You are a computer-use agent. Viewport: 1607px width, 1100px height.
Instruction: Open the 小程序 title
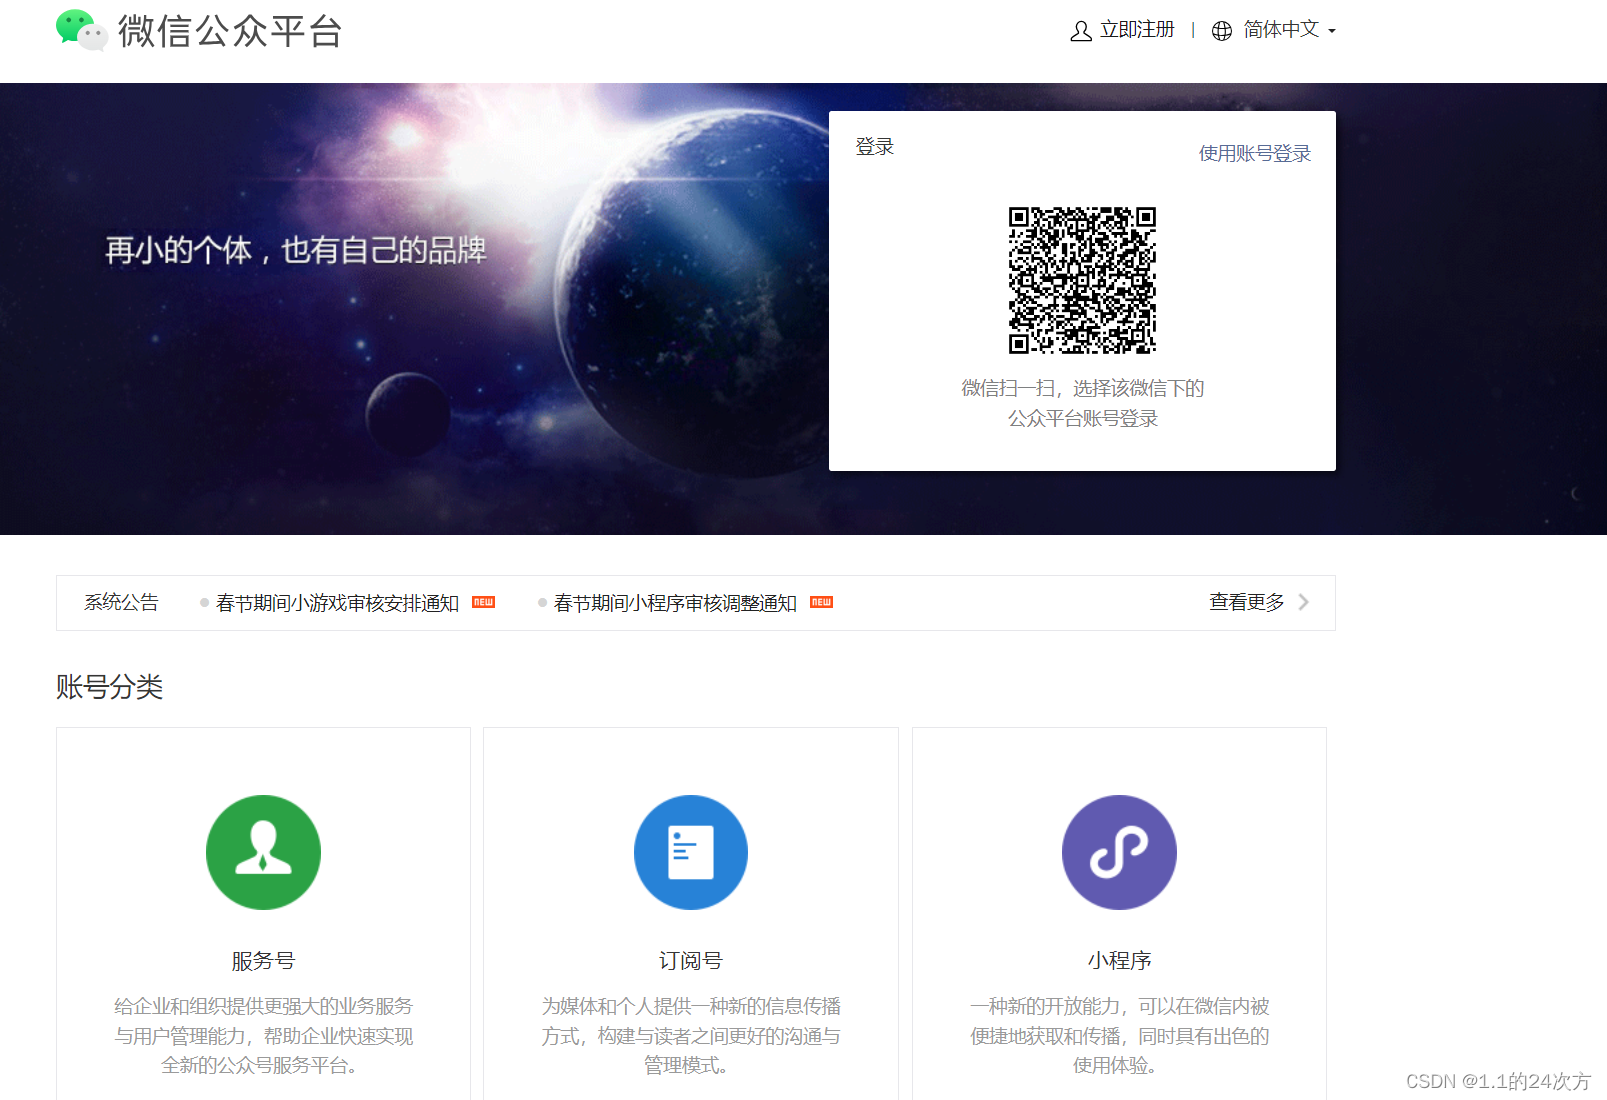coord(1119,961)
